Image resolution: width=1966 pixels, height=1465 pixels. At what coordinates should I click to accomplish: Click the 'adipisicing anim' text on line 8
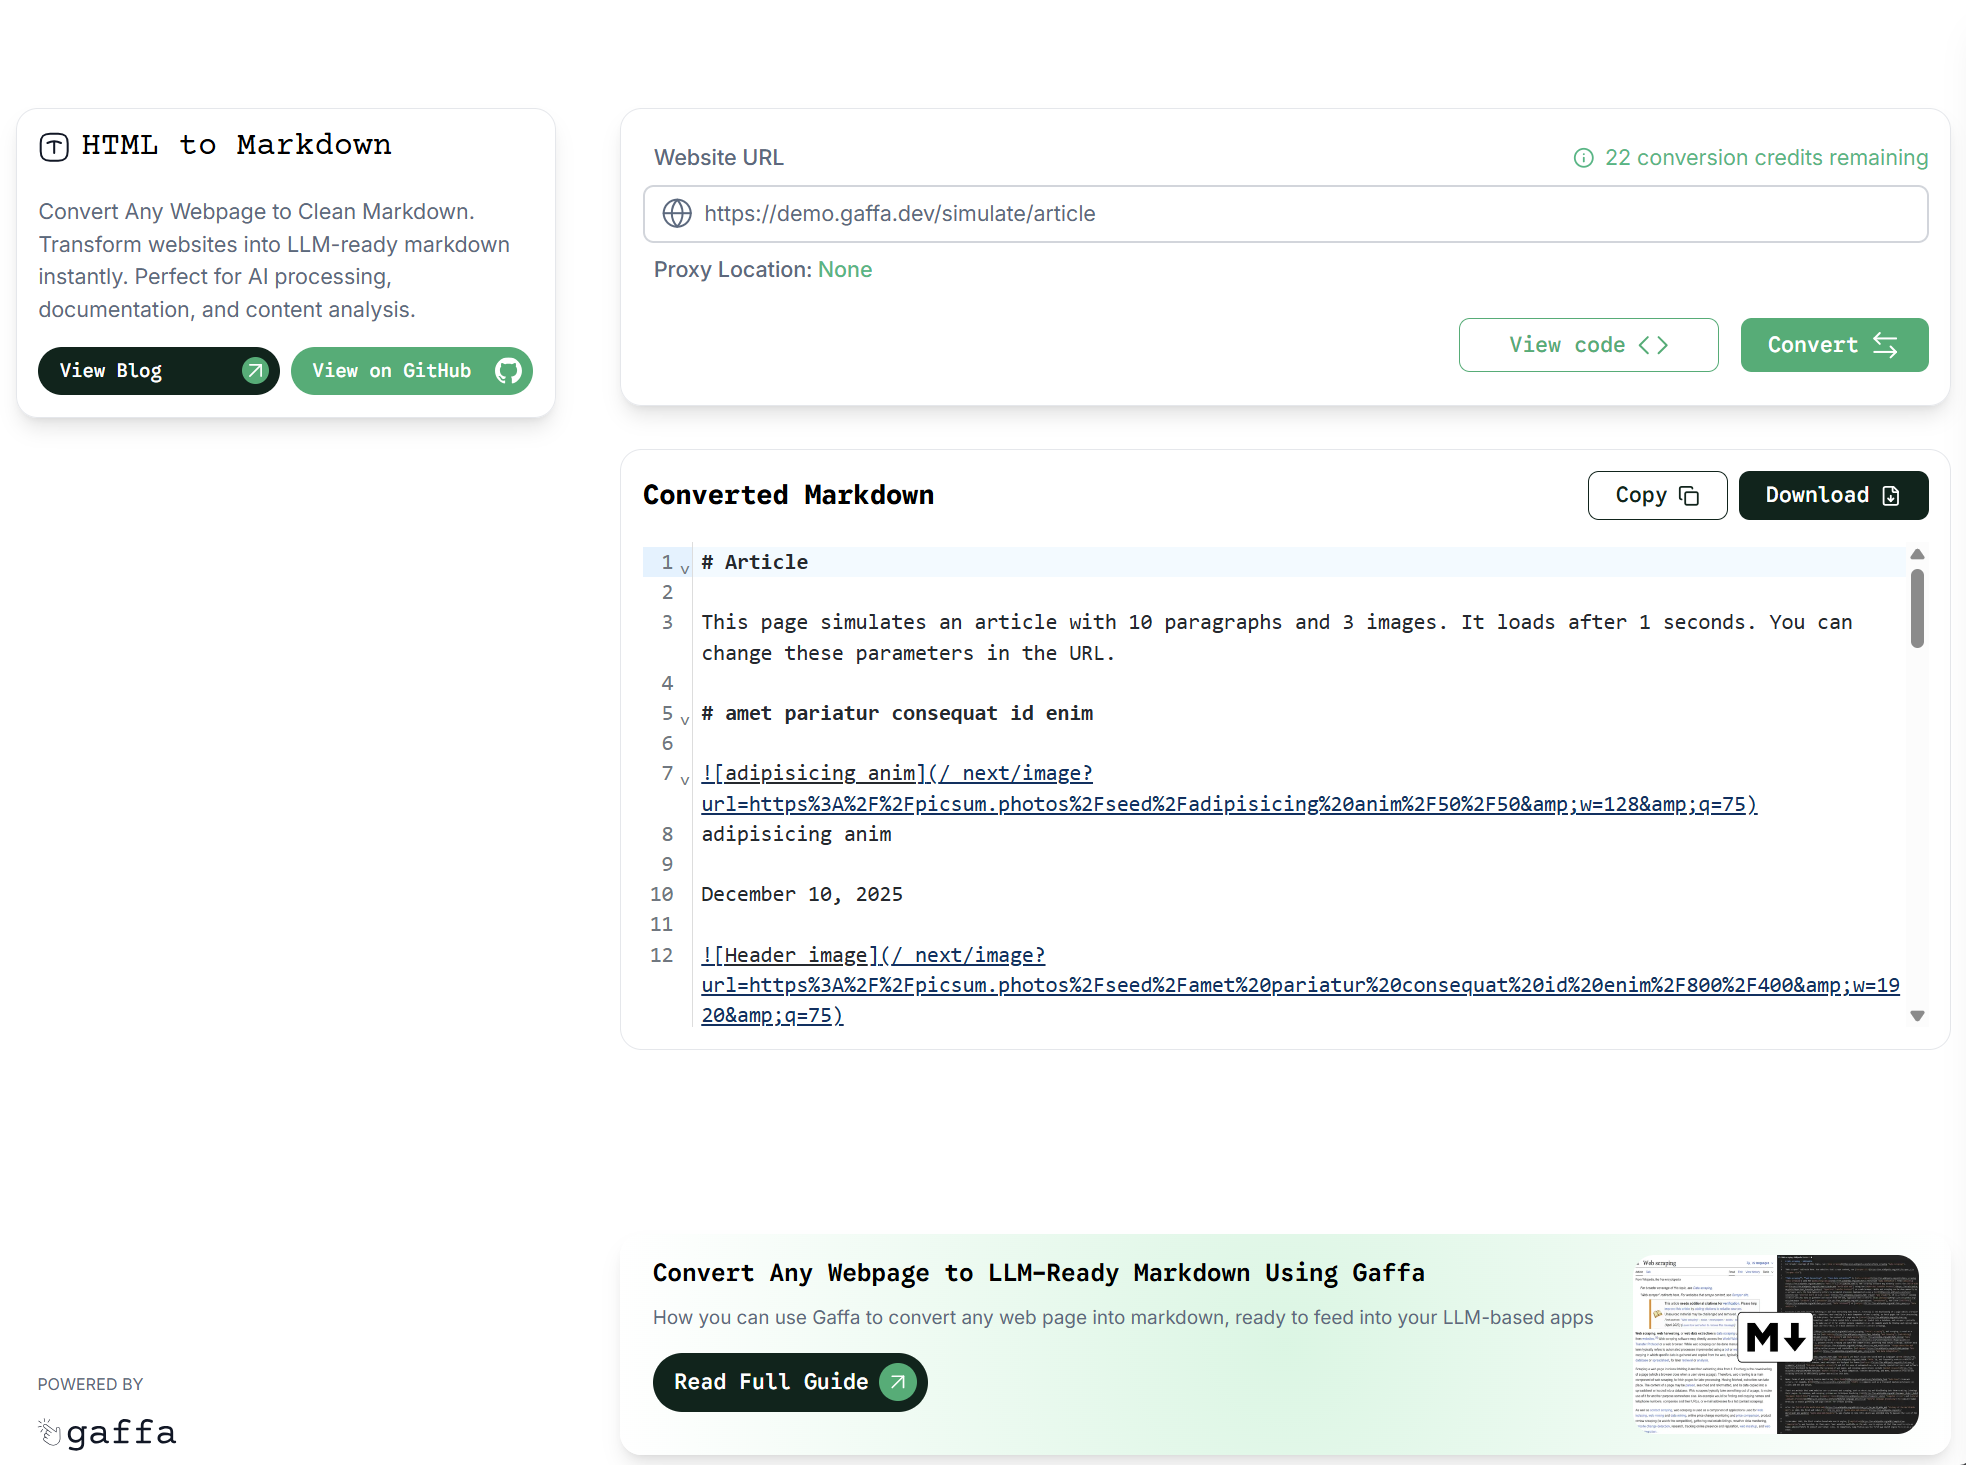click(796, 834)
